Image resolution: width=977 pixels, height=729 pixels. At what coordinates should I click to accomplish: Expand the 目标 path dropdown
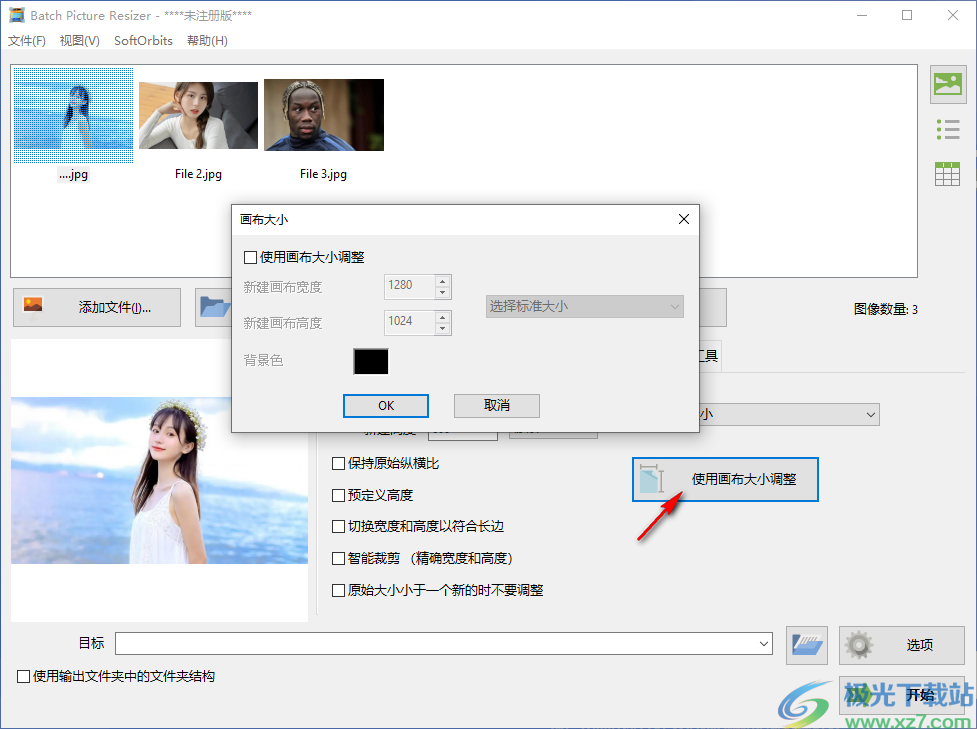[x=764, y=644]
